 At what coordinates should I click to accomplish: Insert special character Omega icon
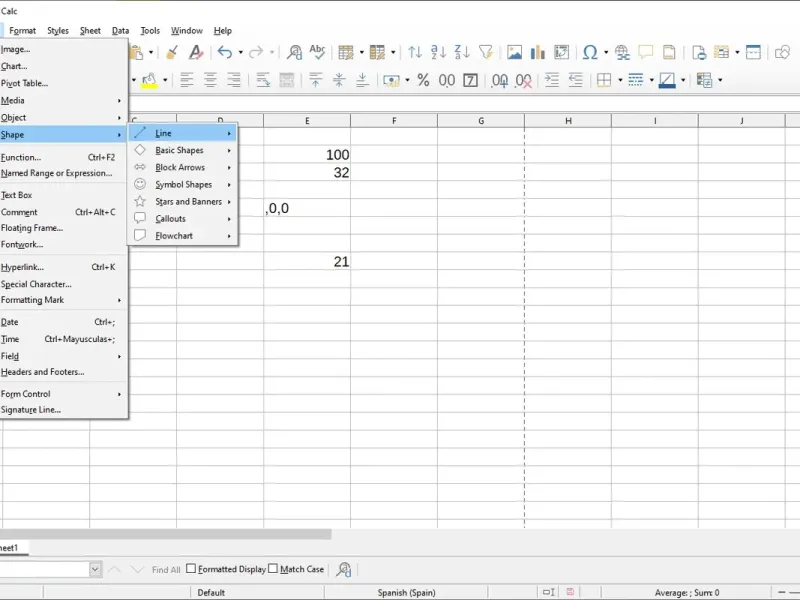590,52
